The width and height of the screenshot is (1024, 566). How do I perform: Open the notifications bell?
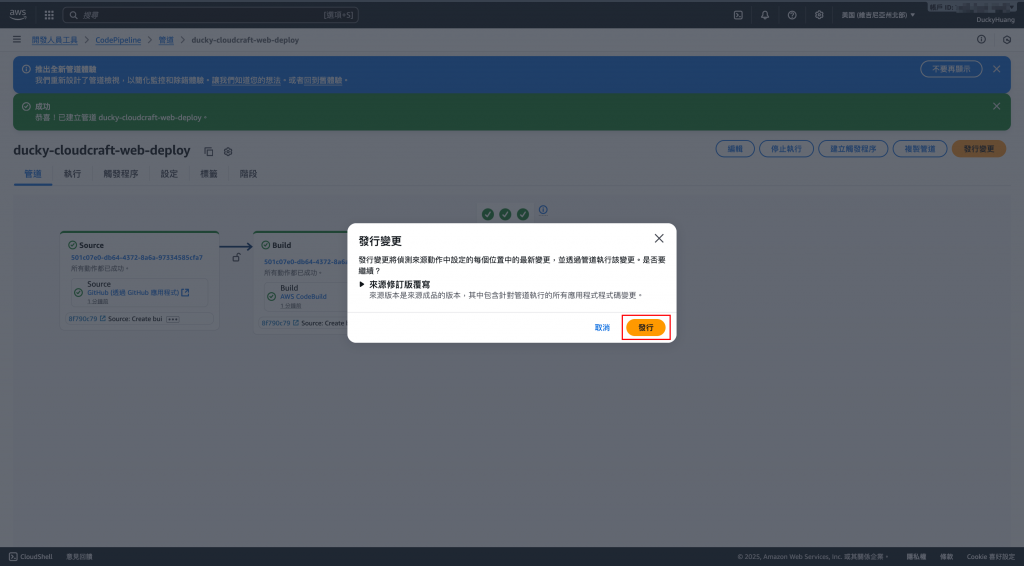[765, 15]
